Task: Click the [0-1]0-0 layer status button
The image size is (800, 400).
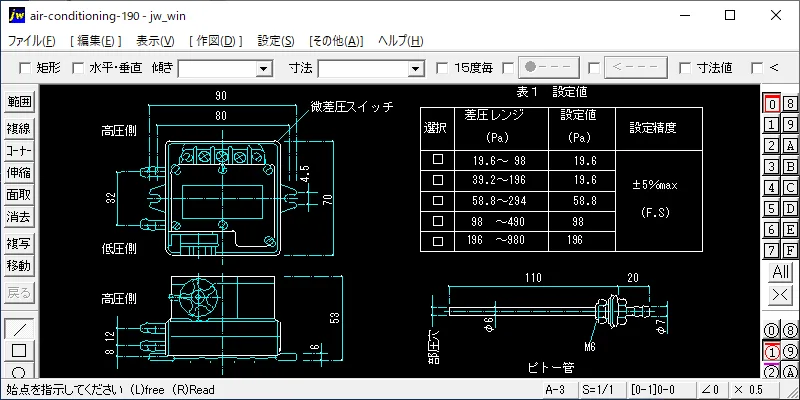Action: click(x=660, y=390)
